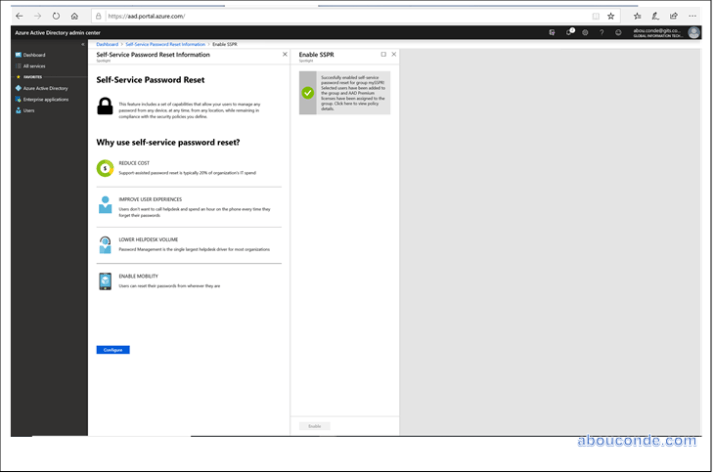
Task: Refresh the browser page
Action: coord(56,16)
